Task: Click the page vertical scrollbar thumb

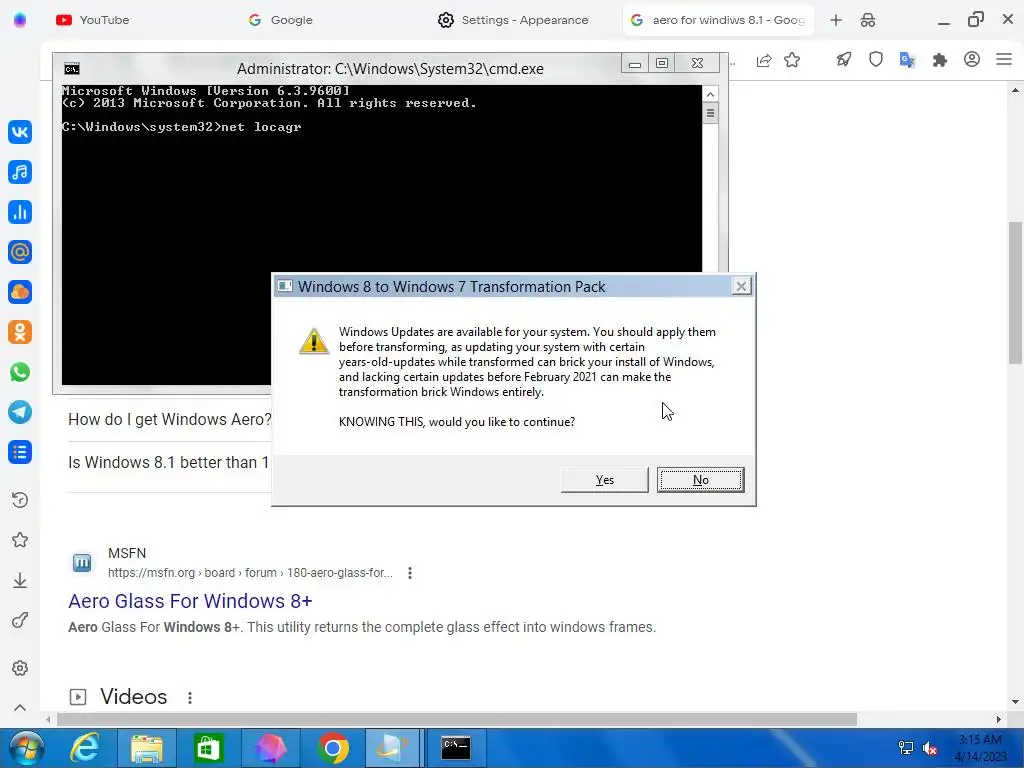Action: point(1015,293)
